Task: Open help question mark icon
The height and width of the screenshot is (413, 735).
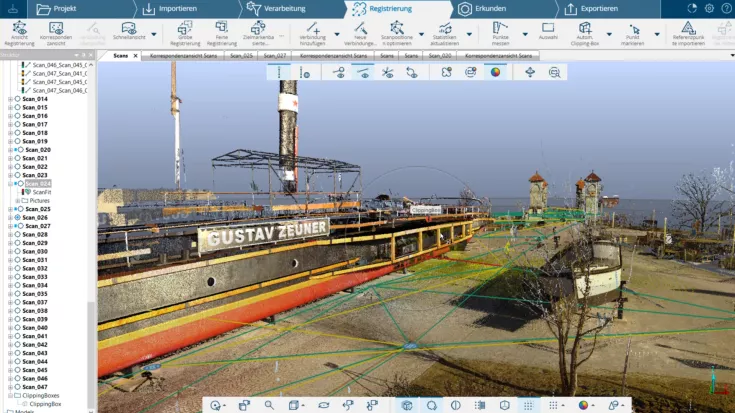Action: [726, 8]
